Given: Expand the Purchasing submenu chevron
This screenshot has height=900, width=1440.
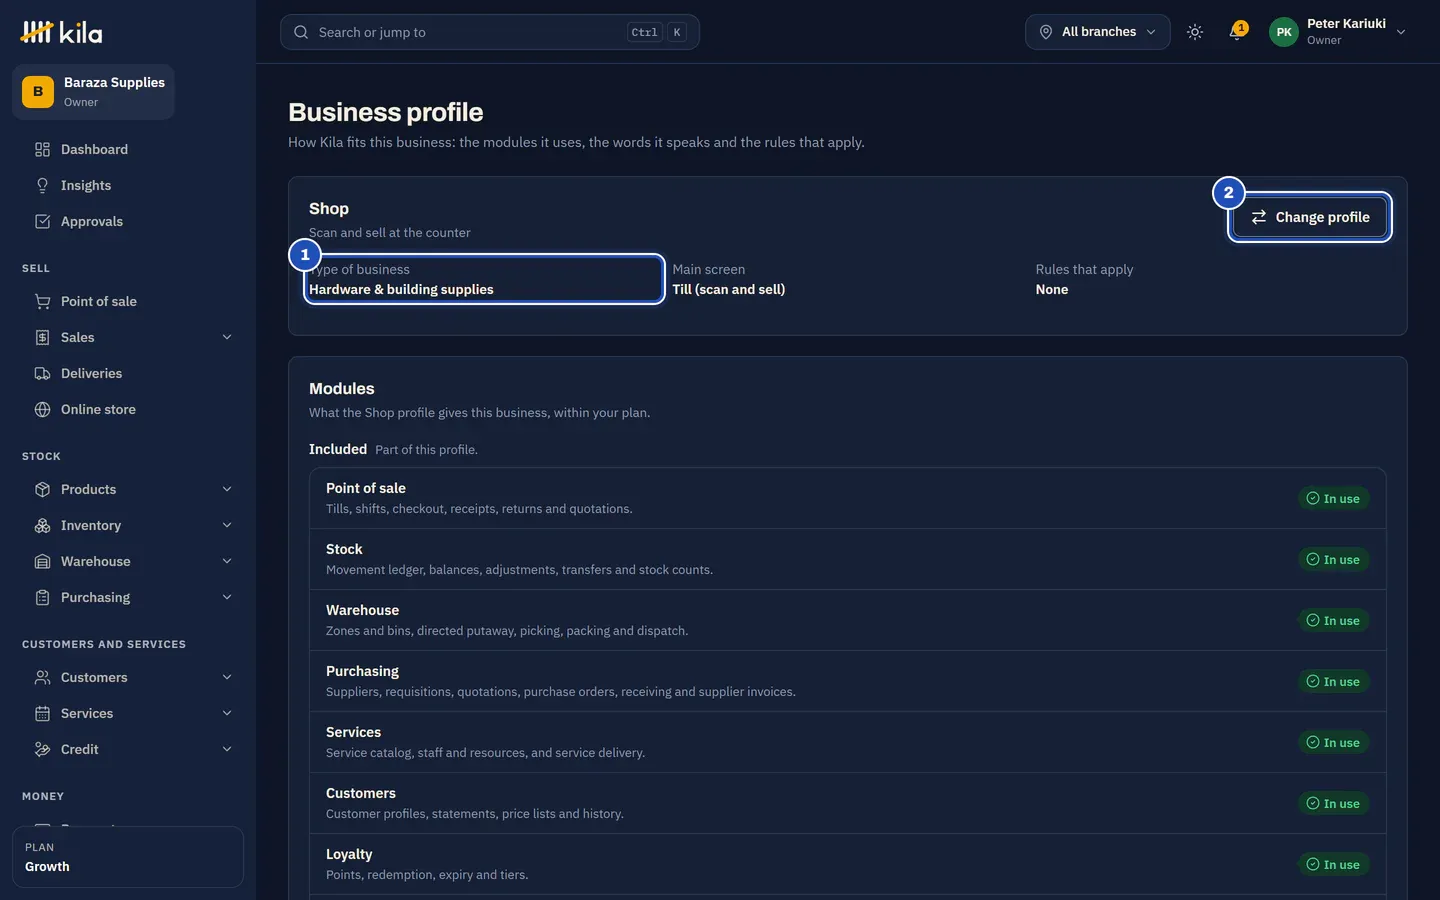Looking at the screenshot, I should pyautogui.click(x=227, y=598).
